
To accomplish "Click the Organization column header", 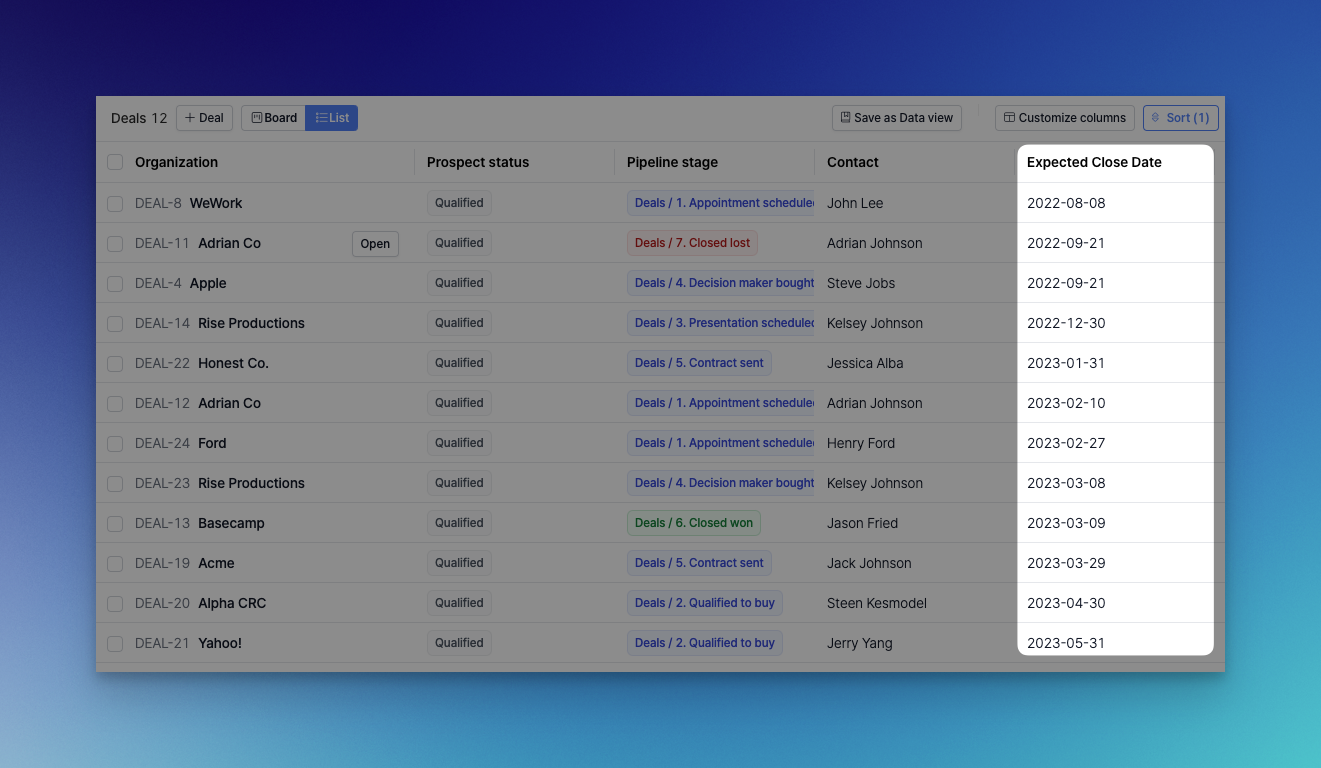I will point(176,162).
